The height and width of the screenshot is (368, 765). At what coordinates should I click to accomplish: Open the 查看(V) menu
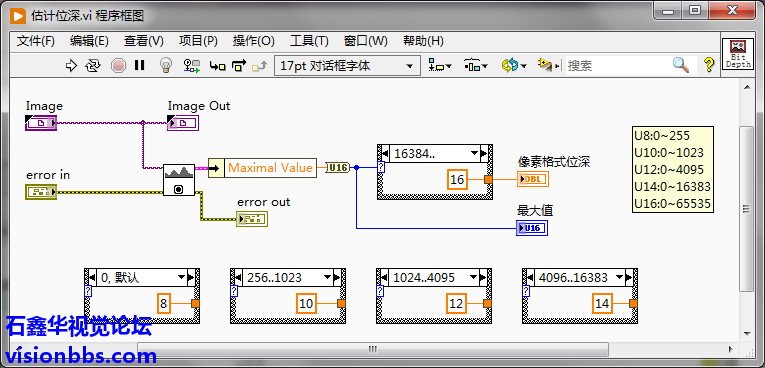(x=143, y=41)
